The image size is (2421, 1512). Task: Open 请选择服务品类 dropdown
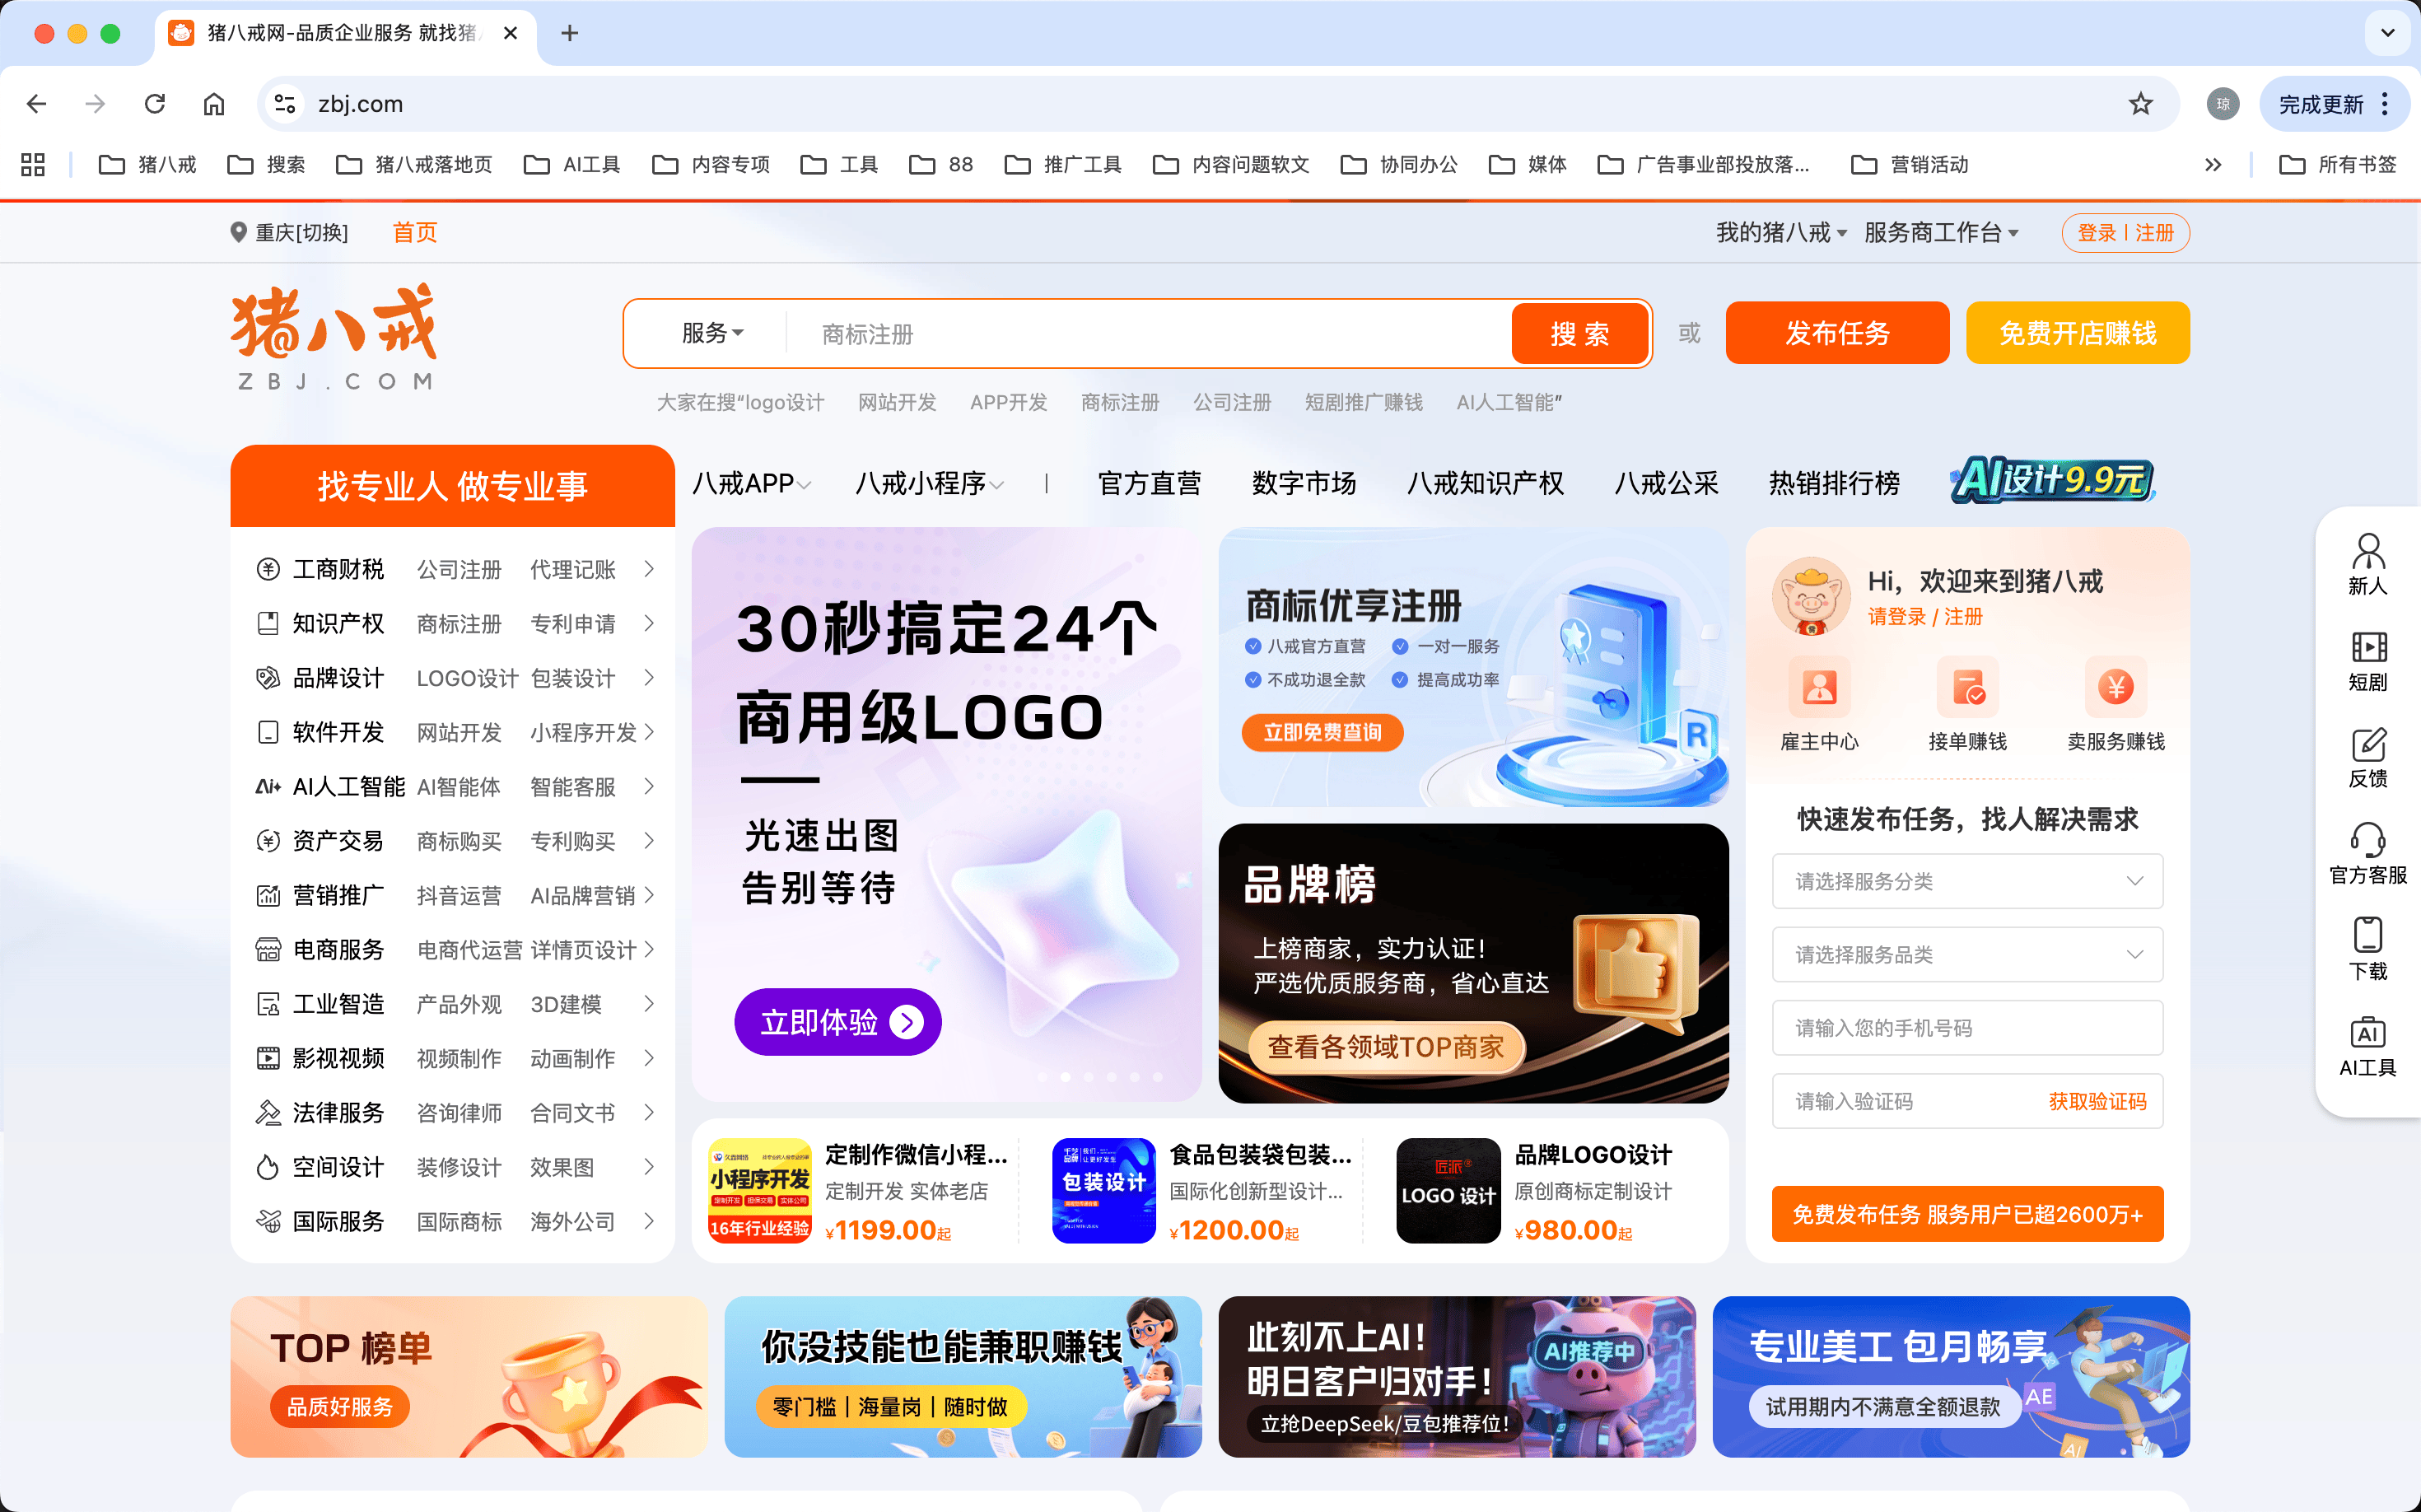click(x=1966, y=954)
